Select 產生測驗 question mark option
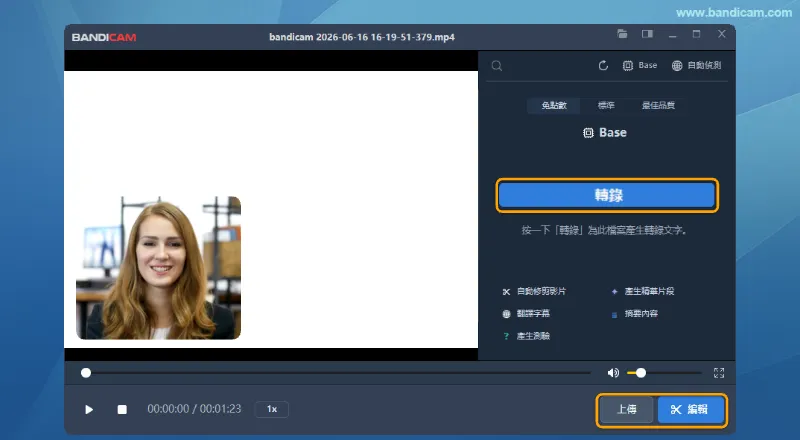800x440 pixels. (x=526, y=336)
